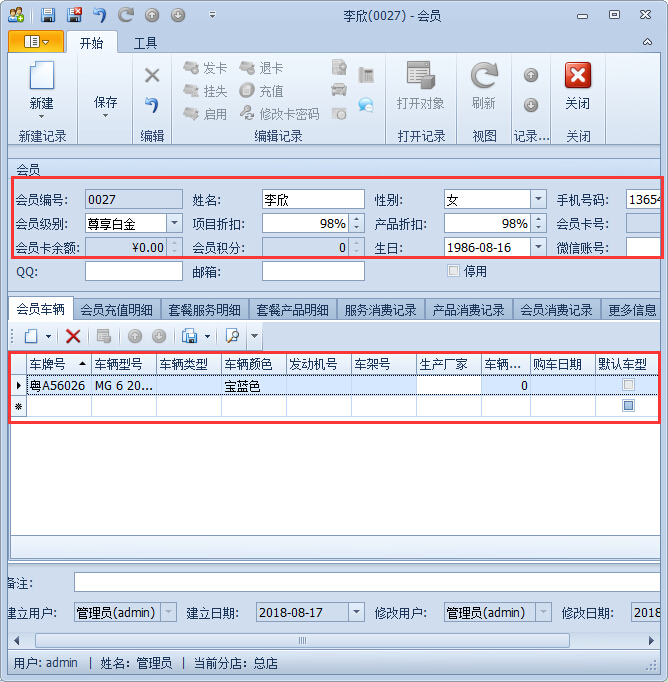Check 默认车型 box for 粤A56026 row
This screenshot has height=682, width=668.
click(x=628, y=385)
